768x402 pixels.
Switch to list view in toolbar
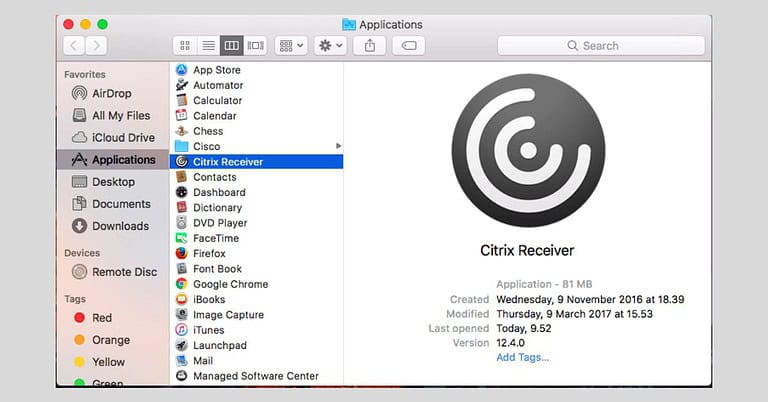pyautogui.click(x=209, y=46)
